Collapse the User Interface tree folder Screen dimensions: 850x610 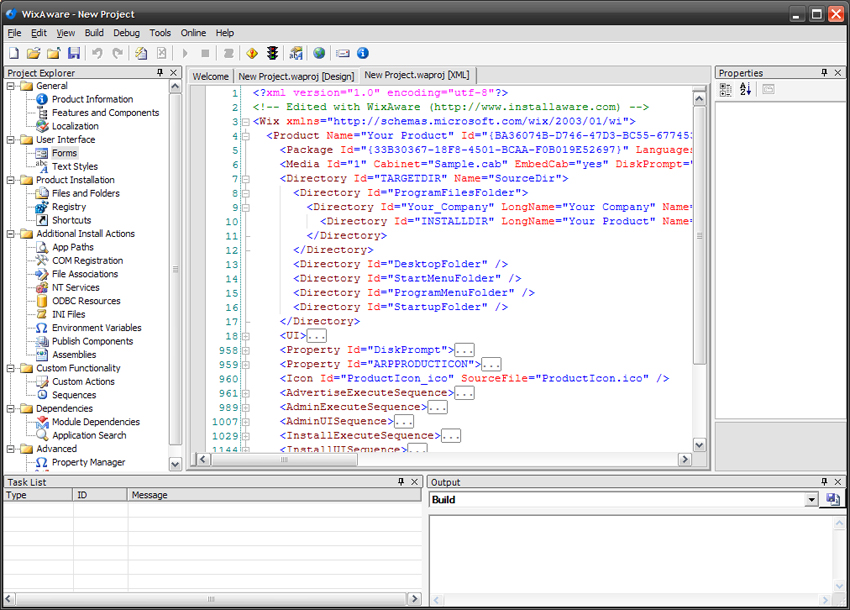[10, 139]
